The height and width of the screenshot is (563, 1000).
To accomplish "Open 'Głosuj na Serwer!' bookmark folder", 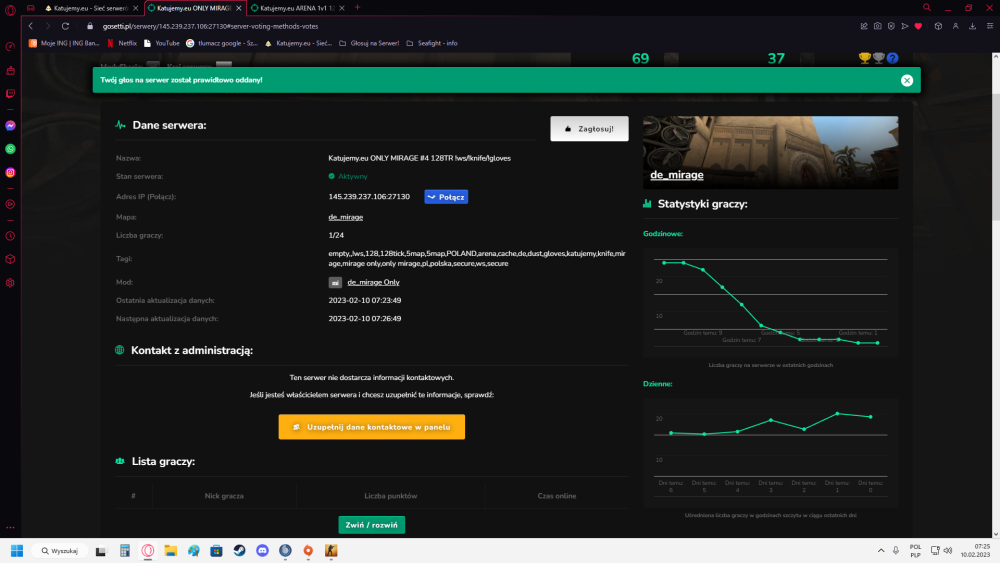I will click(x=369, y=43).
